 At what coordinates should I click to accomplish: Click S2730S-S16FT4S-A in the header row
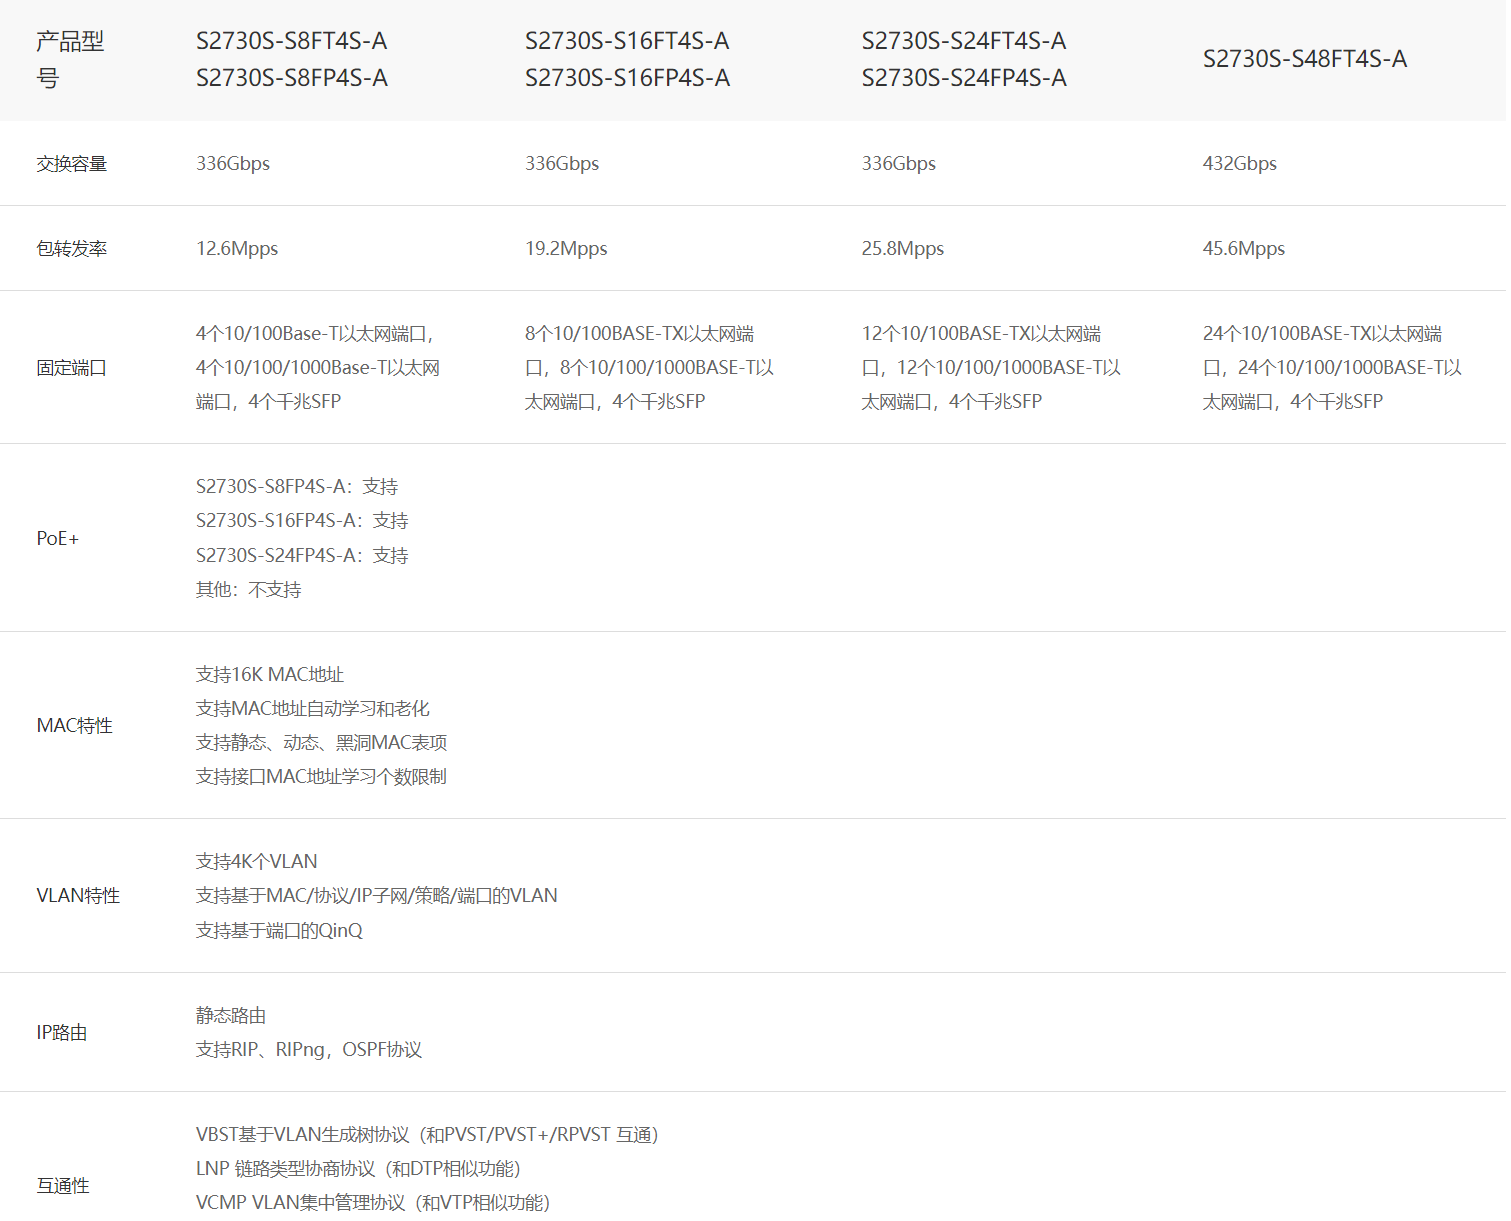pyautogui.click(x=627, y=41)
